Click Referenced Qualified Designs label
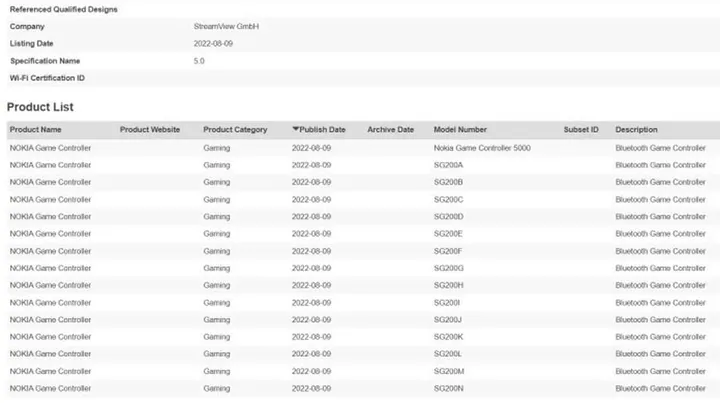The width and height of the screenshot is (720, 403). [x=63, y=9]
